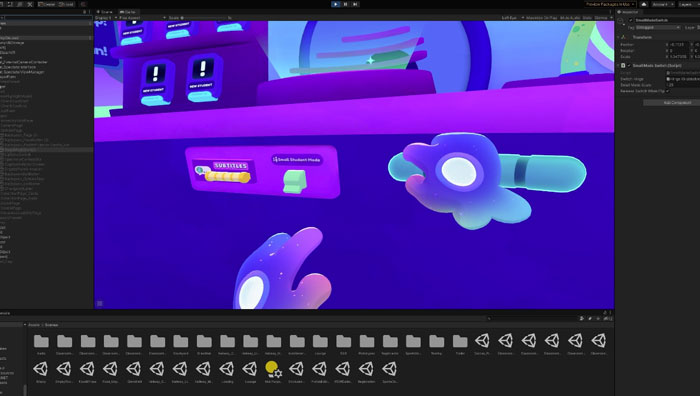Viewport: 700px width, 396px height.
Task: Click the Pause button in the top toolbar
Action: click(346, 4)
